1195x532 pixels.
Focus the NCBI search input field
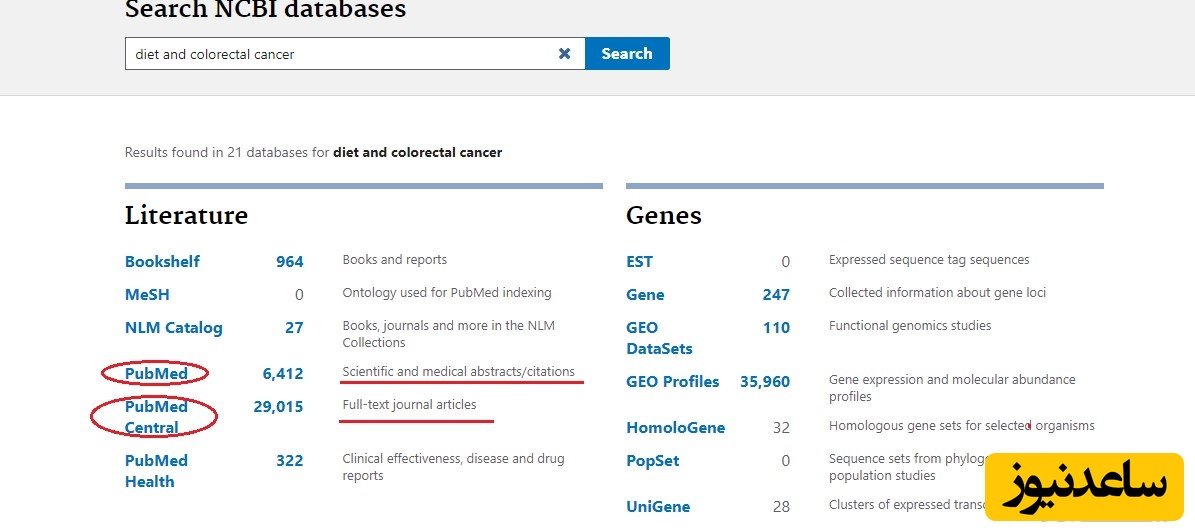[x=340, y=54]
